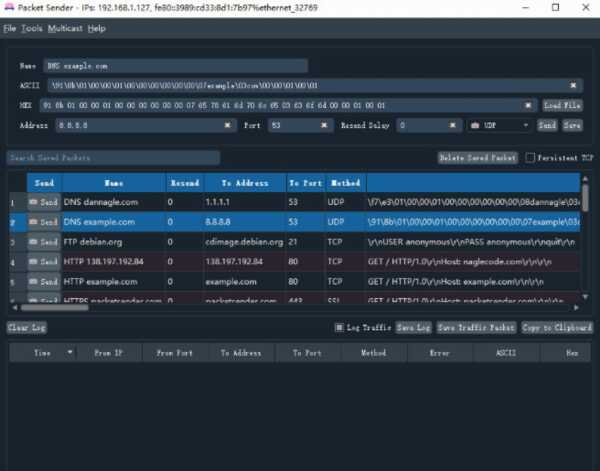Clear the ASCII field with its X icon
Viewport: 600px width, 471px height.
point(573,85)
